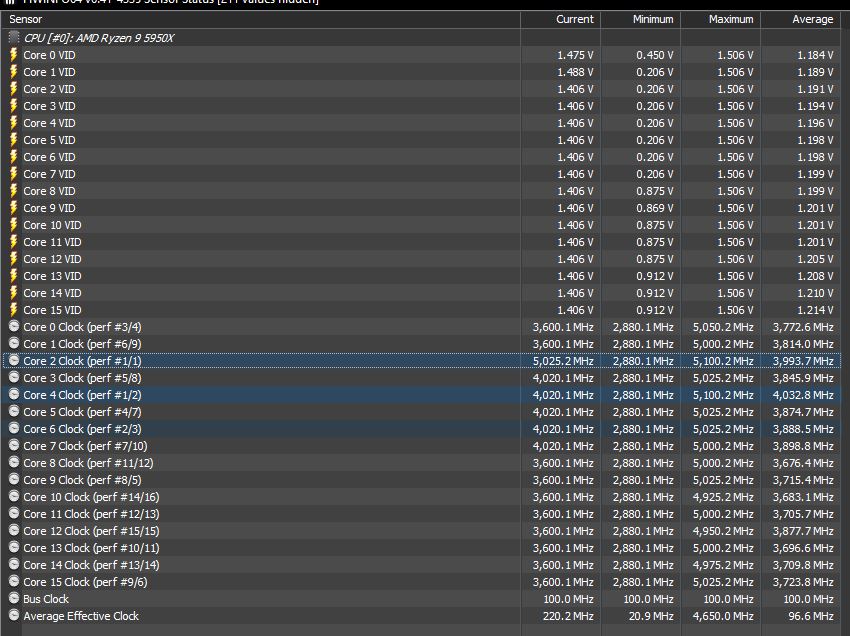
Task: Click the lightning icon for Core 13 VID
Action: (14, 275)
